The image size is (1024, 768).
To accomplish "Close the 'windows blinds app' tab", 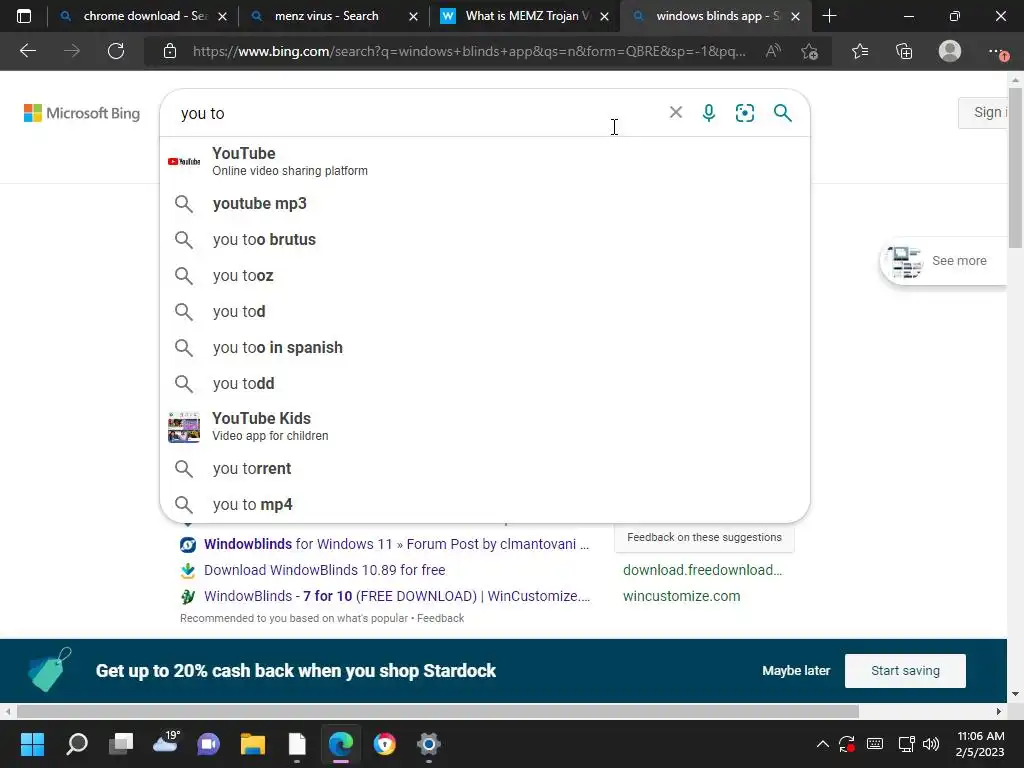I will (x=795, y=16).
